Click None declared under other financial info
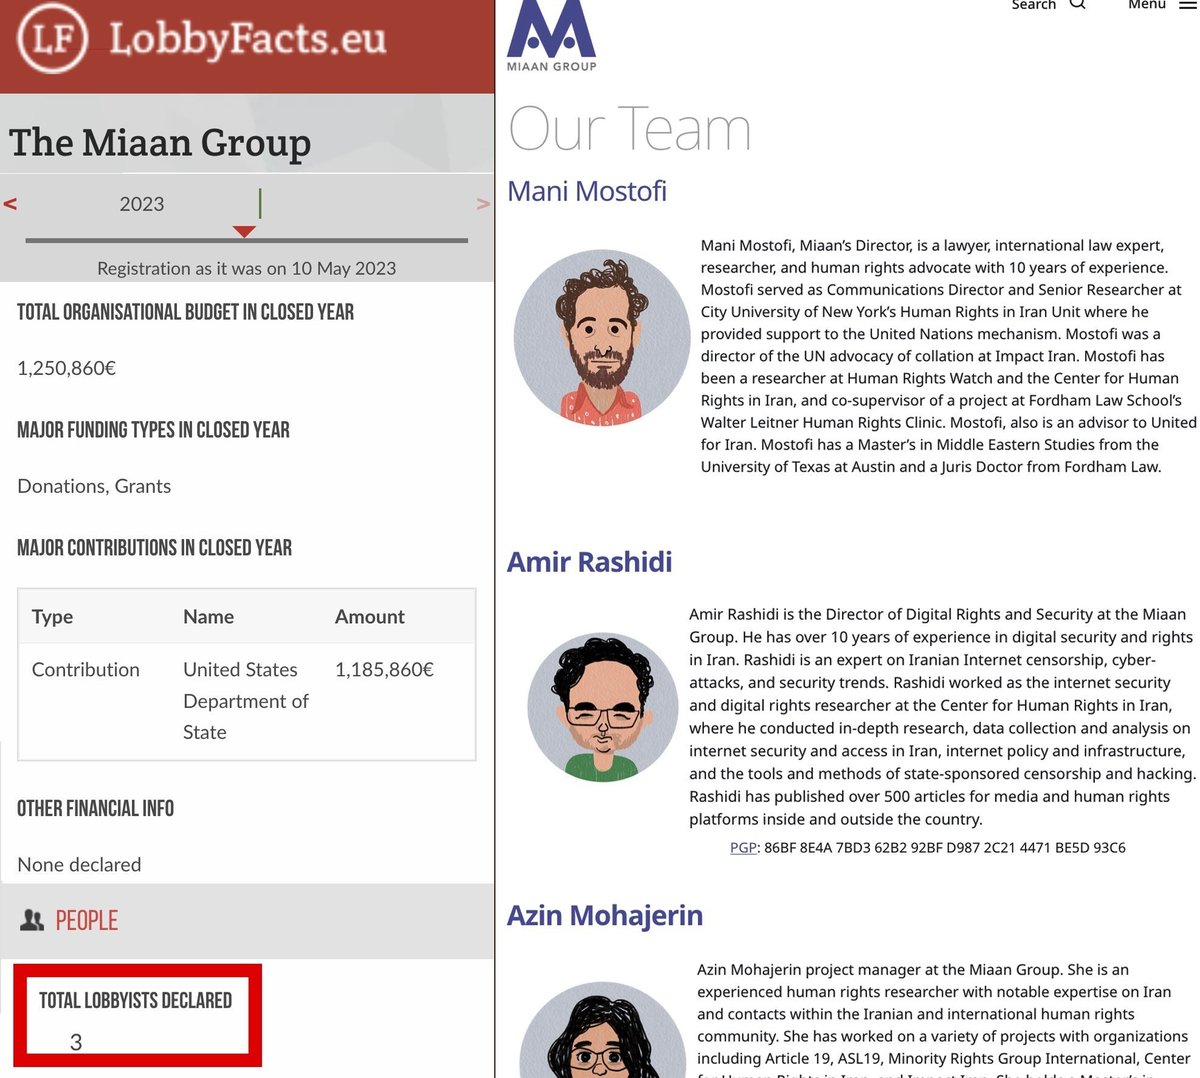Image resolution: width=1200 pixels, height=1078 pixels. (x=79, y=864)
